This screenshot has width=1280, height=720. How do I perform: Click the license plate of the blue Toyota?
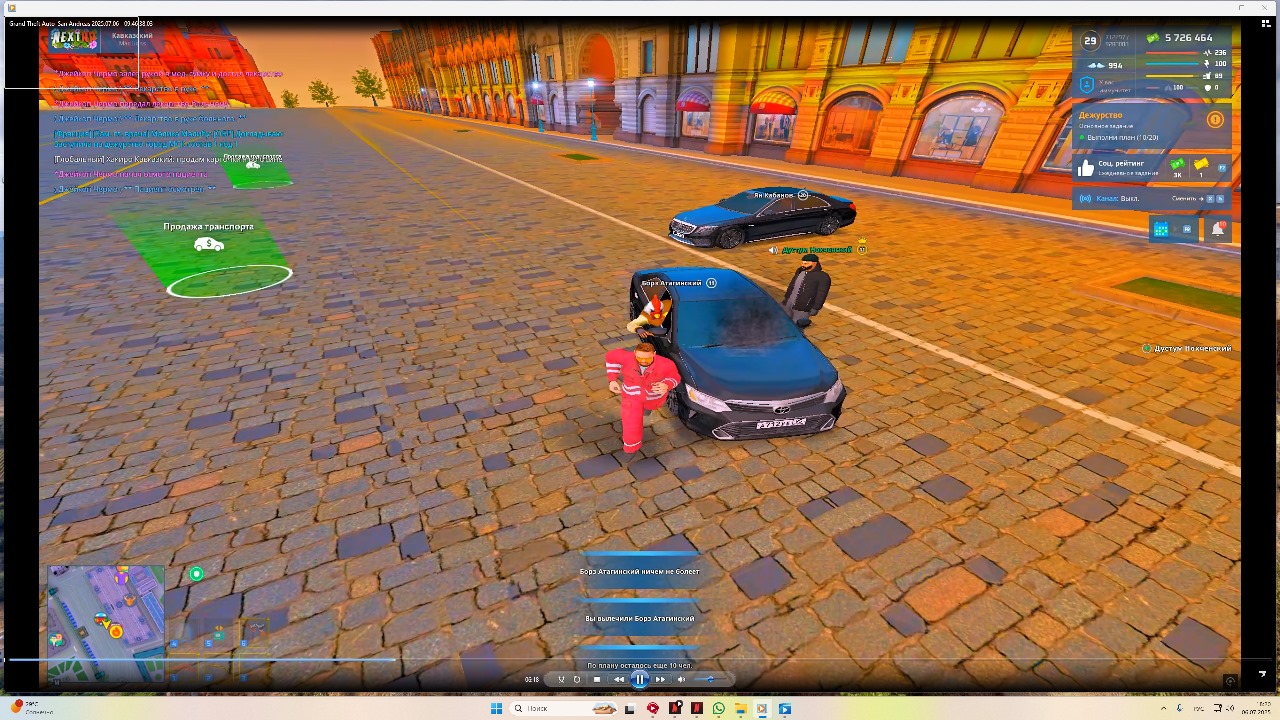coord(780,424)
